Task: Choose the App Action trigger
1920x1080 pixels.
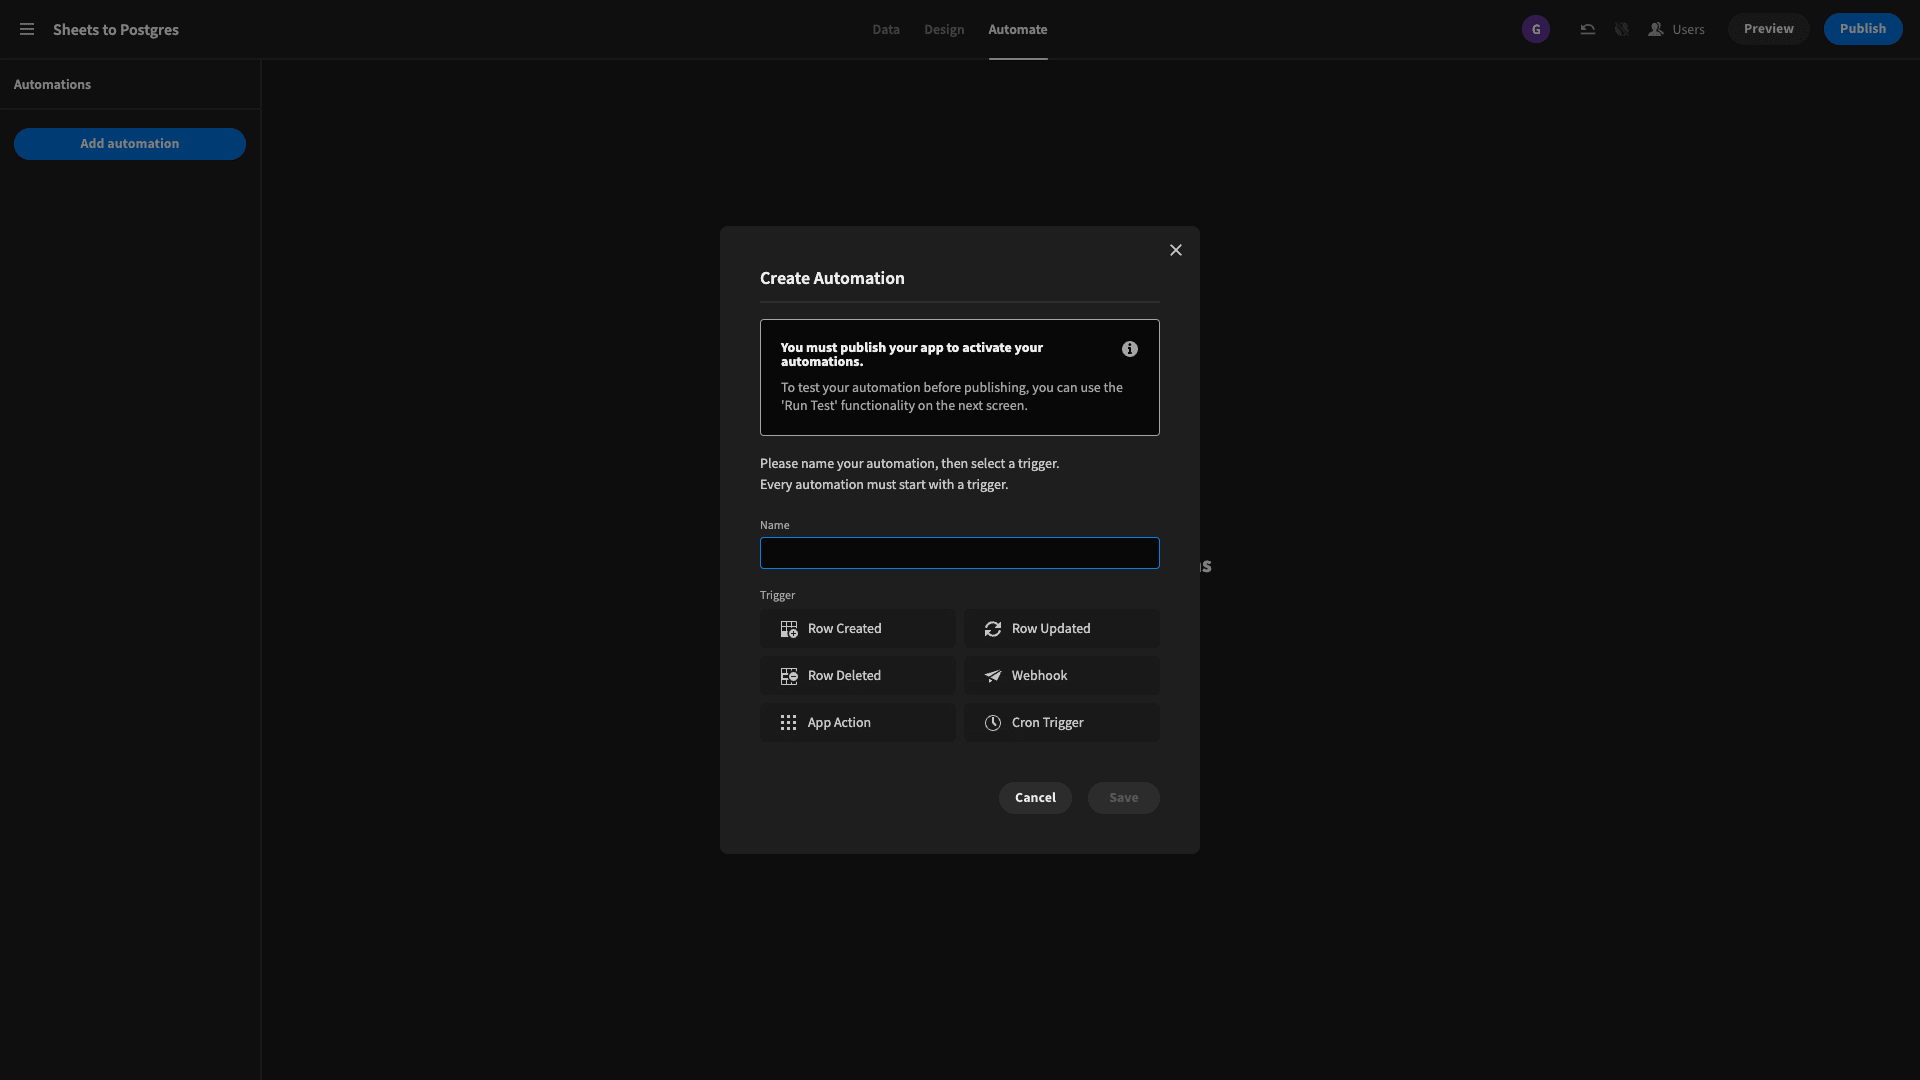Action: pos(858,723)
